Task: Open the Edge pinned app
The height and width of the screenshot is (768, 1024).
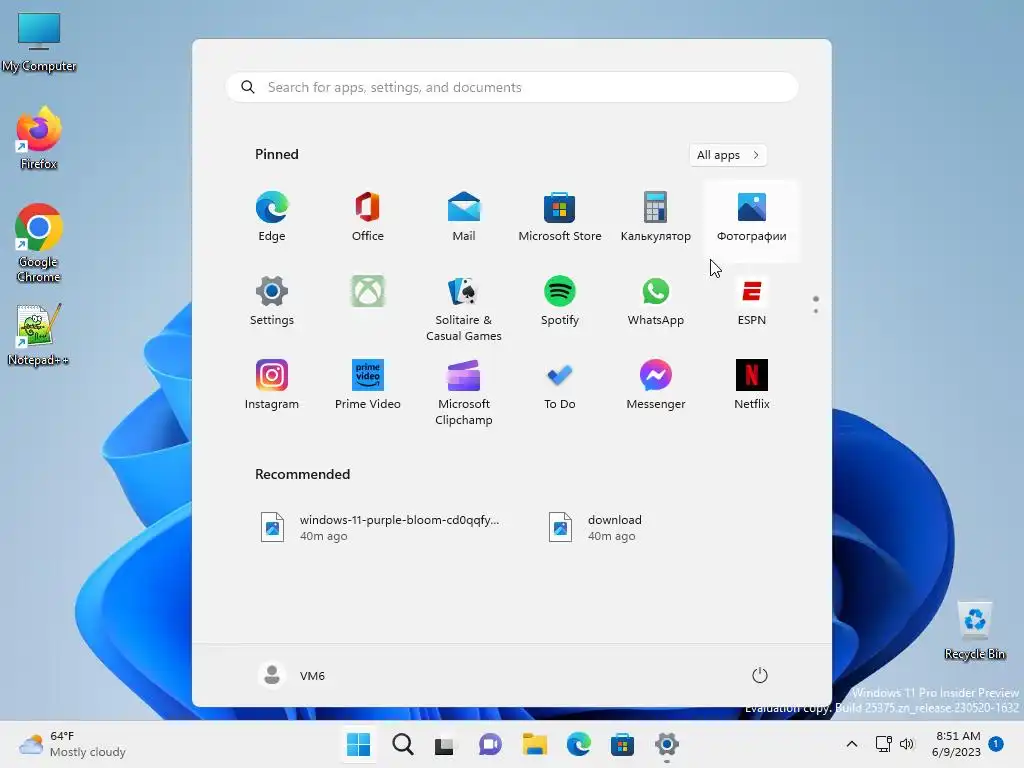Action: pos(272,217)
